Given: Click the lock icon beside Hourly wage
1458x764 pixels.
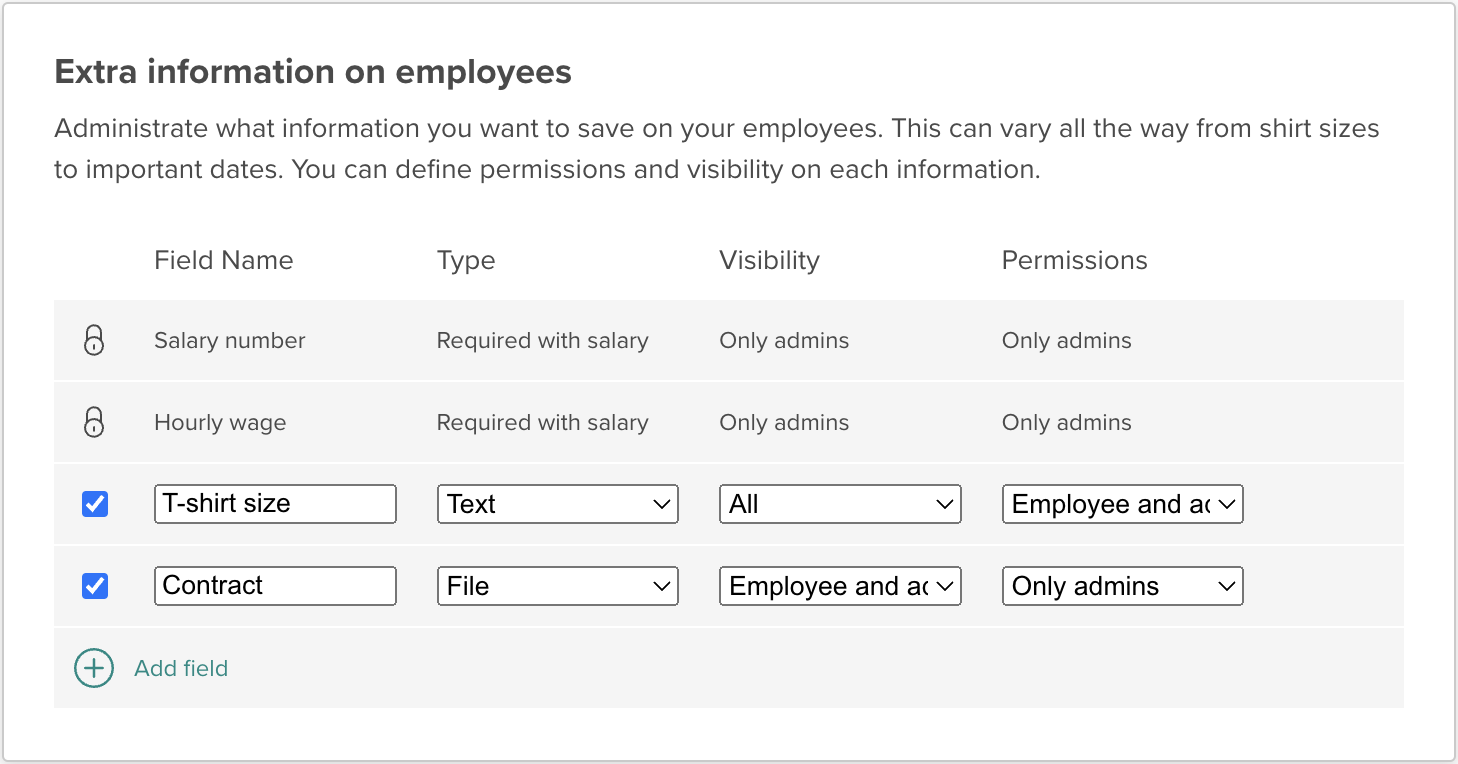Looking at the screenshot, I should click(94, 422).
